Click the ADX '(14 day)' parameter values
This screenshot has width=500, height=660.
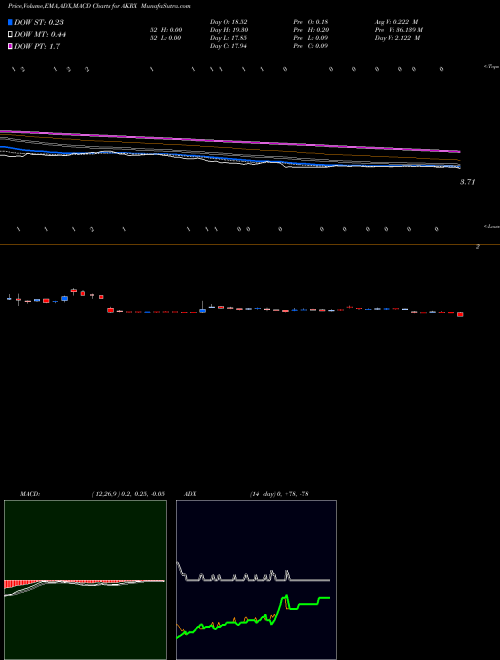(279, 494)
